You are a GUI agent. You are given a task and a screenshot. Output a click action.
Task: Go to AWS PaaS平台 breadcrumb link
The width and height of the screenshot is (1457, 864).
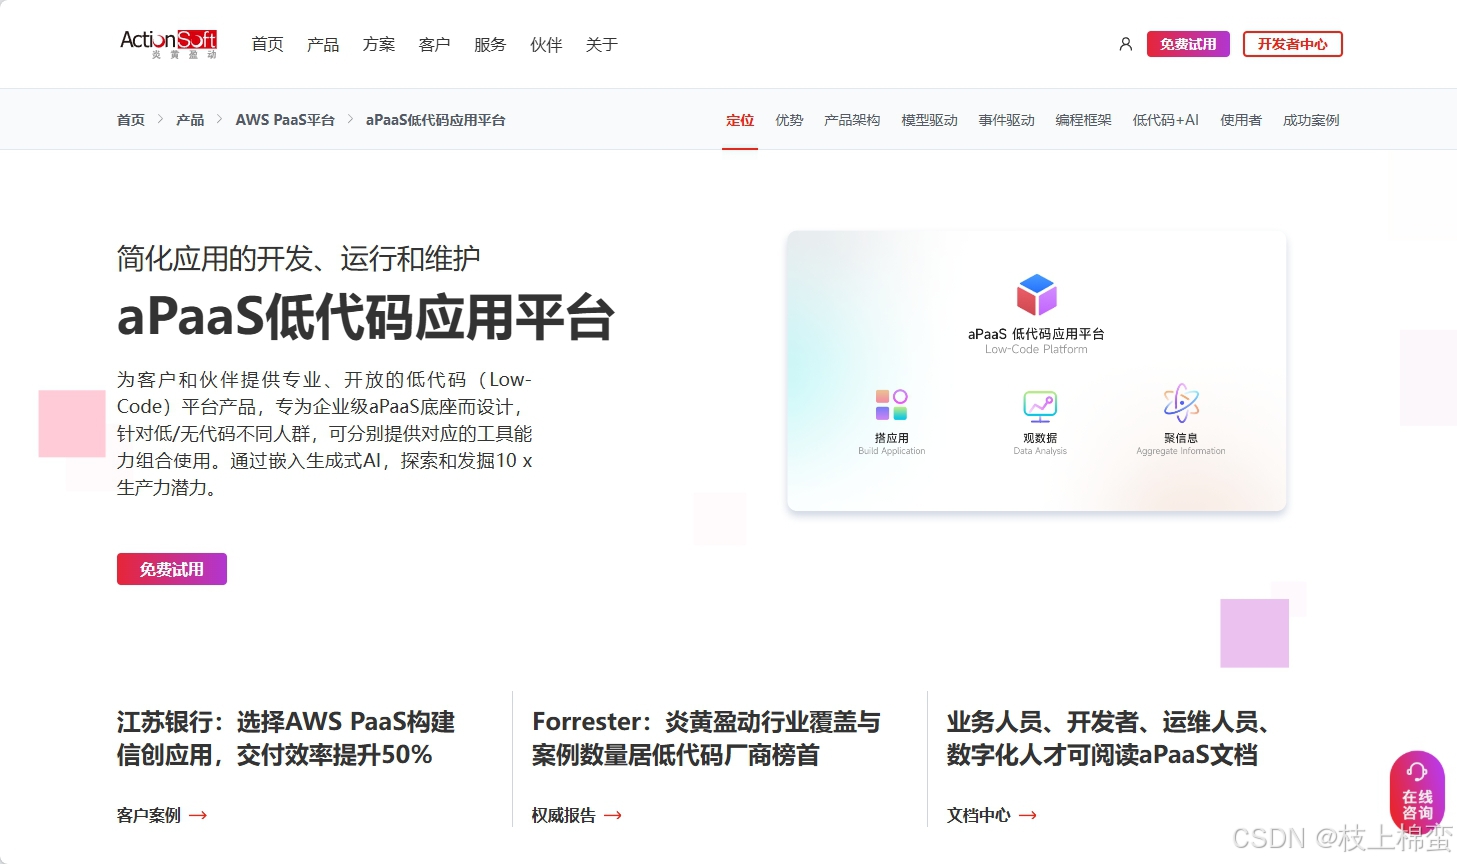tap(285, 120)
